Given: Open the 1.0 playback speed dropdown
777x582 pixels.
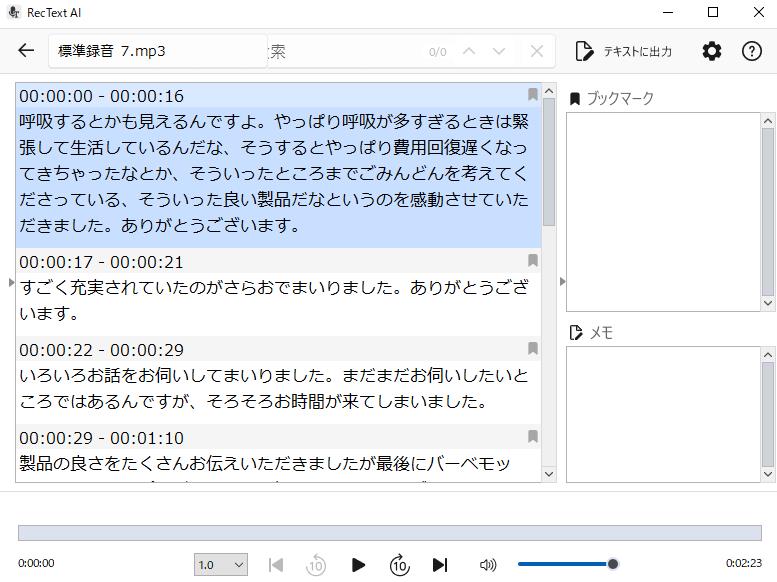Looking at the screenshot, I should [x=221, y=565].
